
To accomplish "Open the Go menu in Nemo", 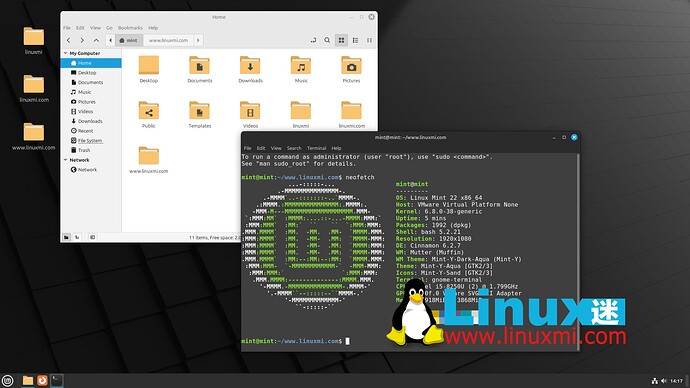I will pyautogui.click(x=109, y=28).
